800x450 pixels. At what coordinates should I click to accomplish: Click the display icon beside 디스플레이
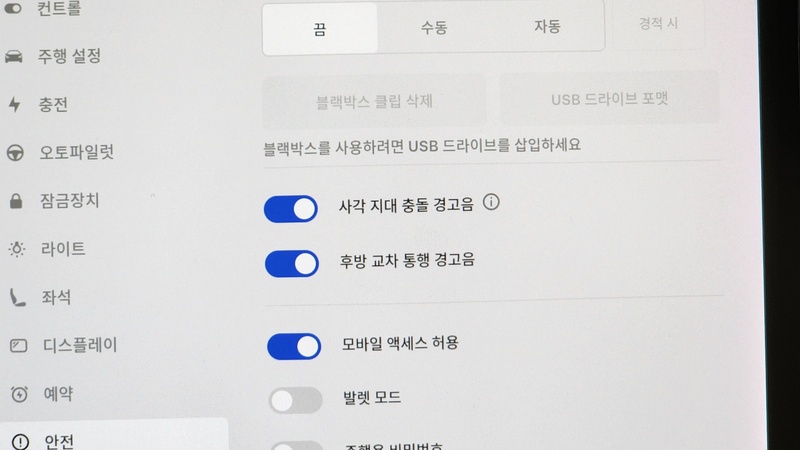(18, 346)
